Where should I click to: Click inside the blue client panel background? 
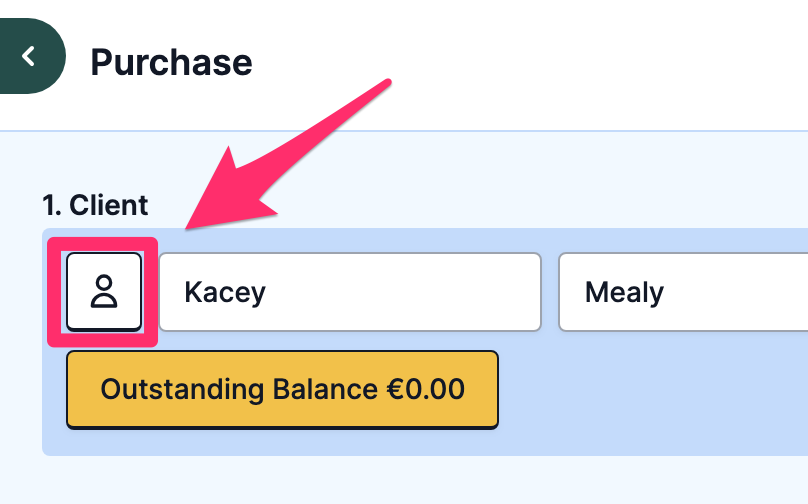tap(644, 402)
